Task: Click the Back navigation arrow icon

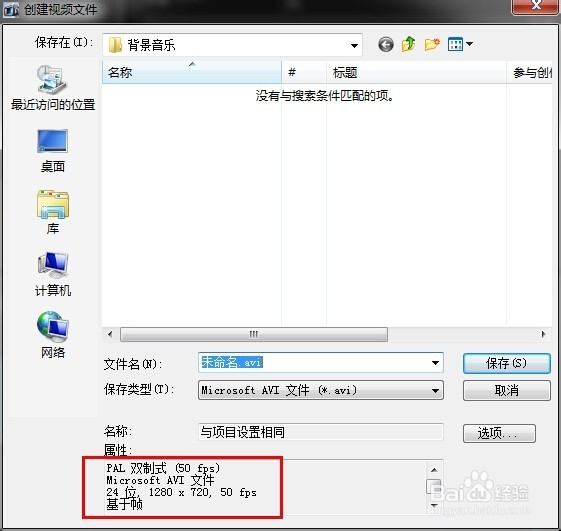Action: click(386, 45)
